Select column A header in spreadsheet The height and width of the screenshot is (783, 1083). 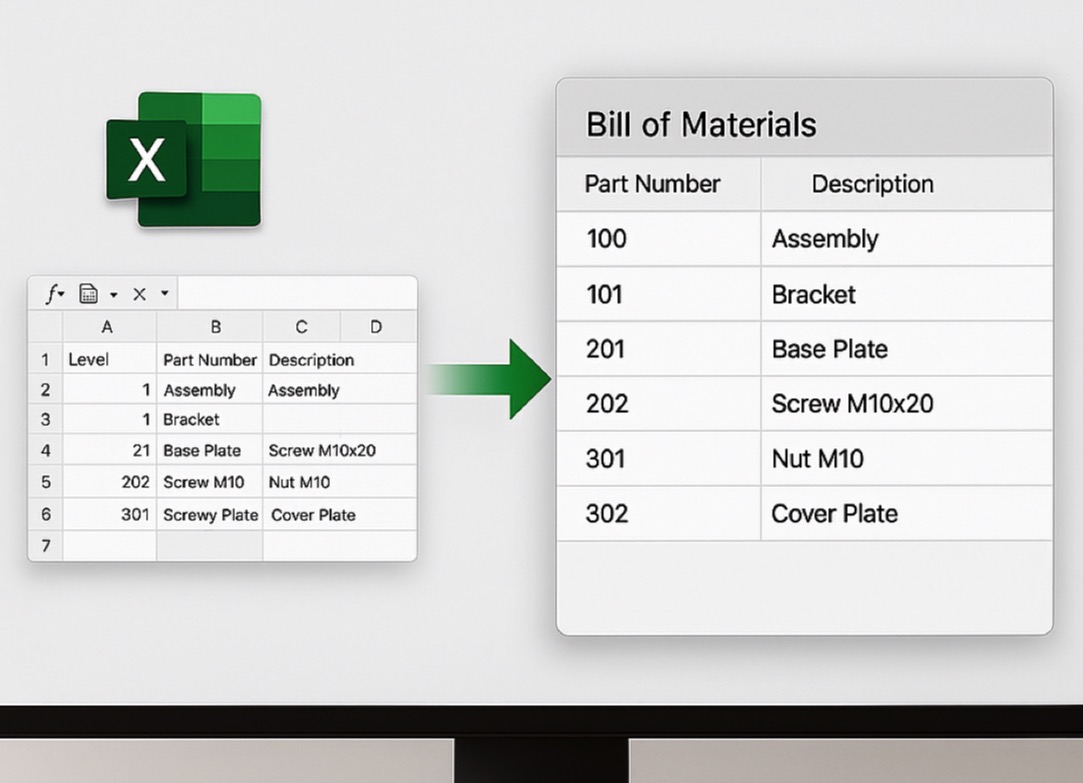tap(108, 327)
